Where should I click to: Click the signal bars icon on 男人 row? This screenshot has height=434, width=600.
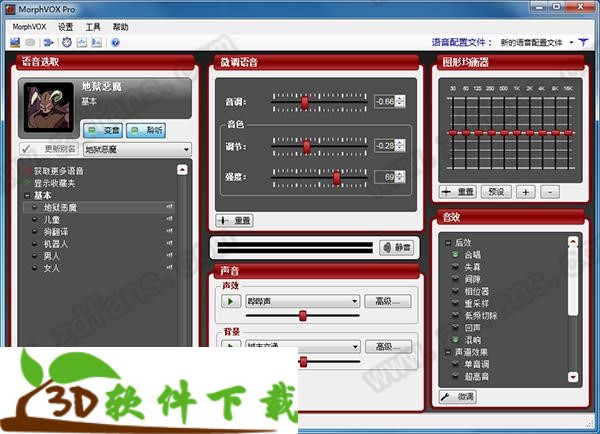coord(170,255)
